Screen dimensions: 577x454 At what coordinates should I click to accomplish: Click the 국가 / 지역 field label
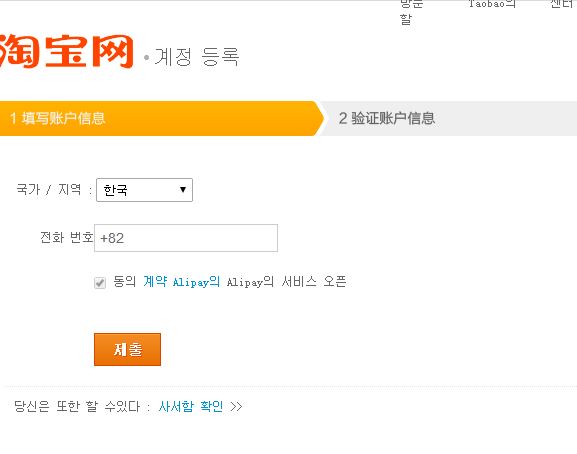49,189
